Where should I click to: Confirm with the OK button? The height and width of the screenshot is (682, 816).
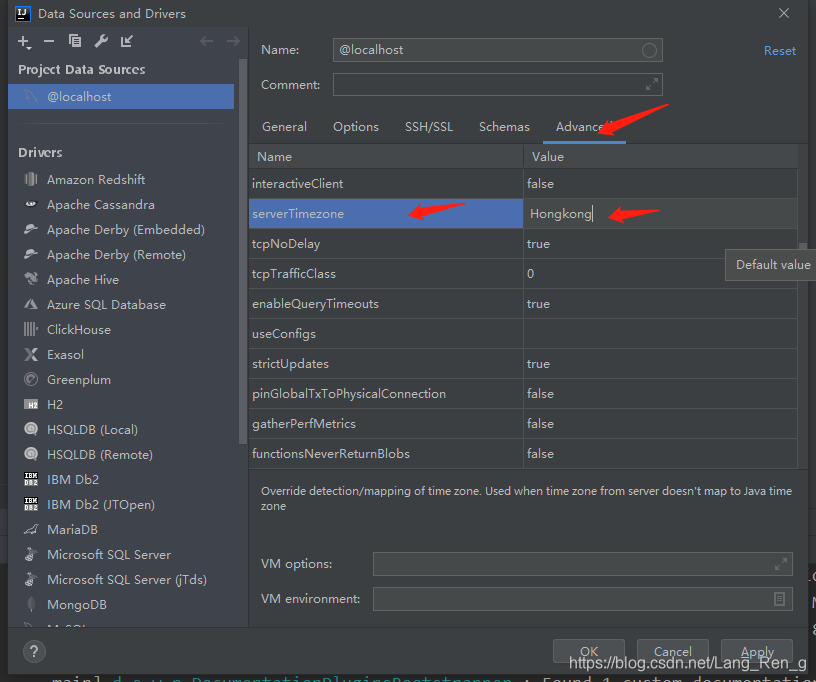click(589, 651)
